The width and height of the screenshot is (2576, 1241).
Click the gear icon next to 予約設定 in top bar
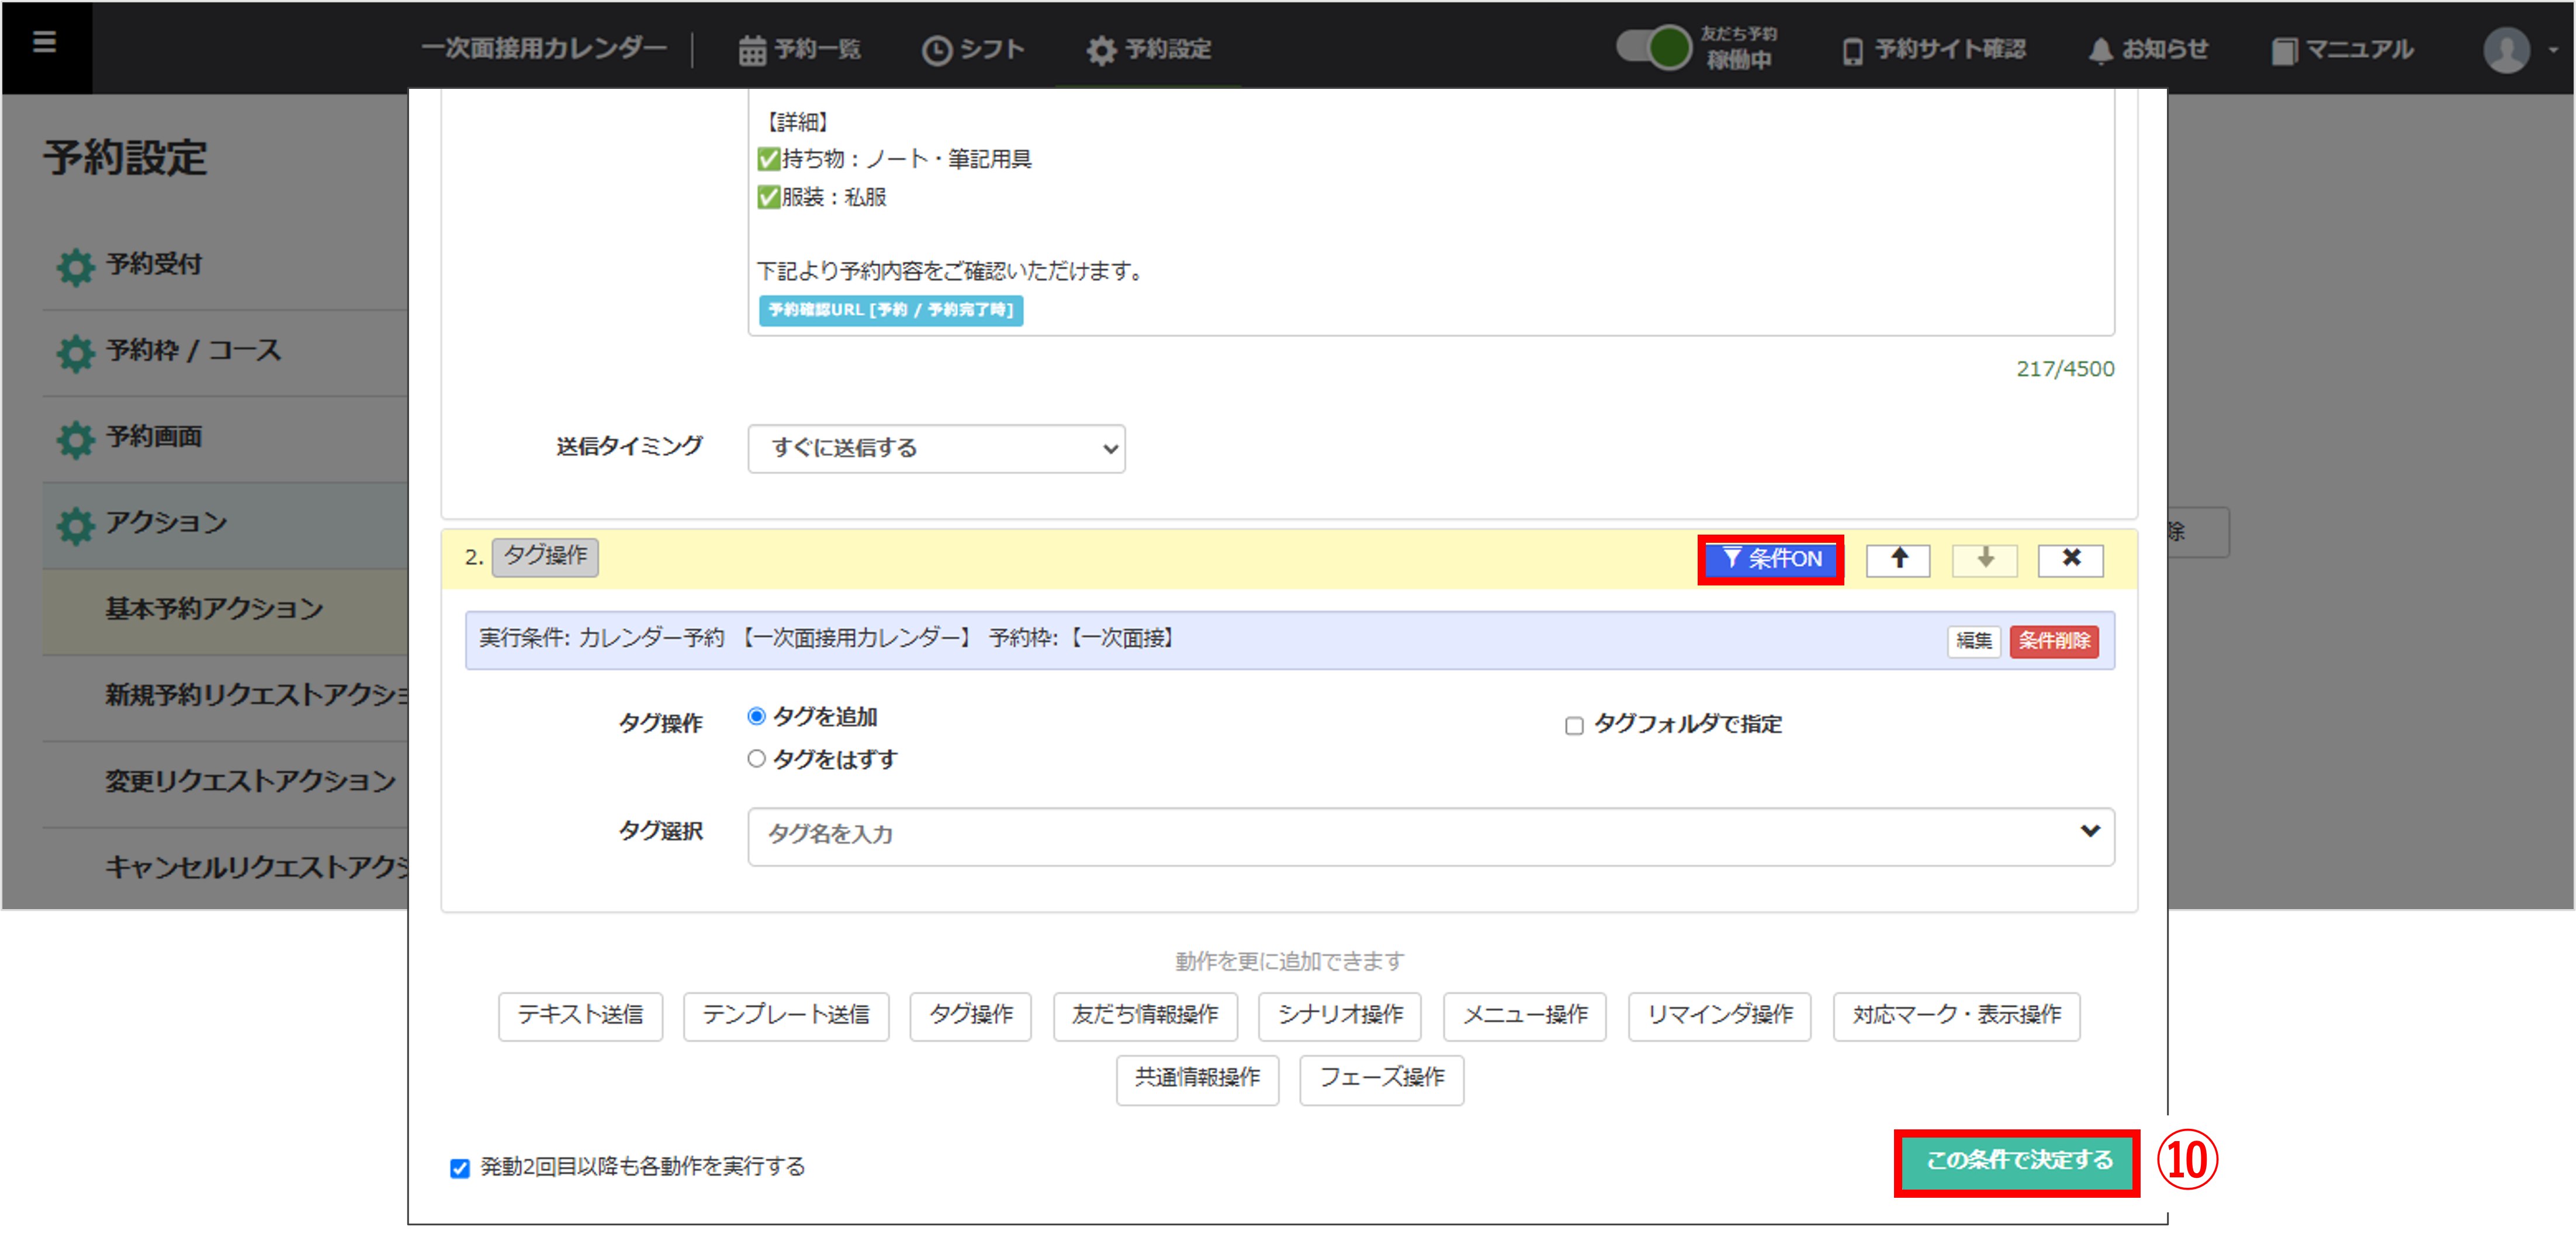[x=1101, y=50]
